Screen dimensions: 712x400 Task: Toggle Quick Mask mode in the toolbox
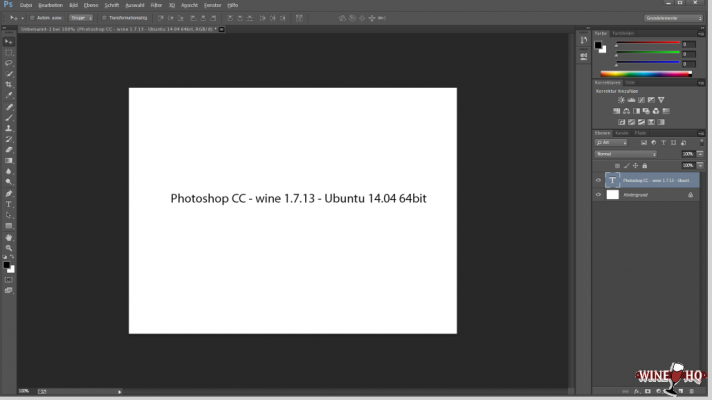coord(9,280)
